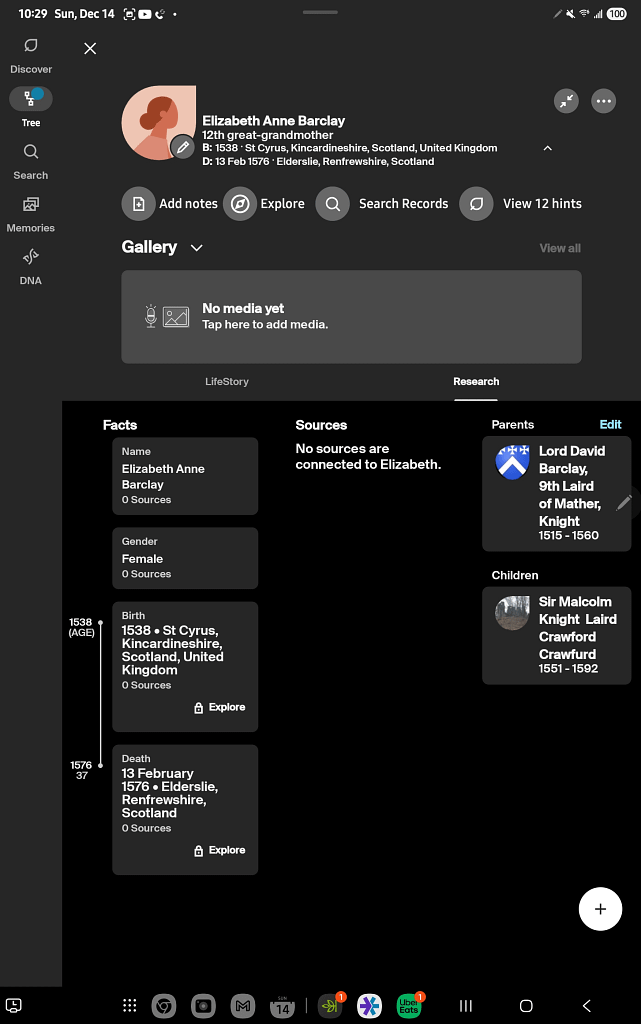Open the DNA section icon
This screenshot has width=641, height=1024.
click(31, 257)
